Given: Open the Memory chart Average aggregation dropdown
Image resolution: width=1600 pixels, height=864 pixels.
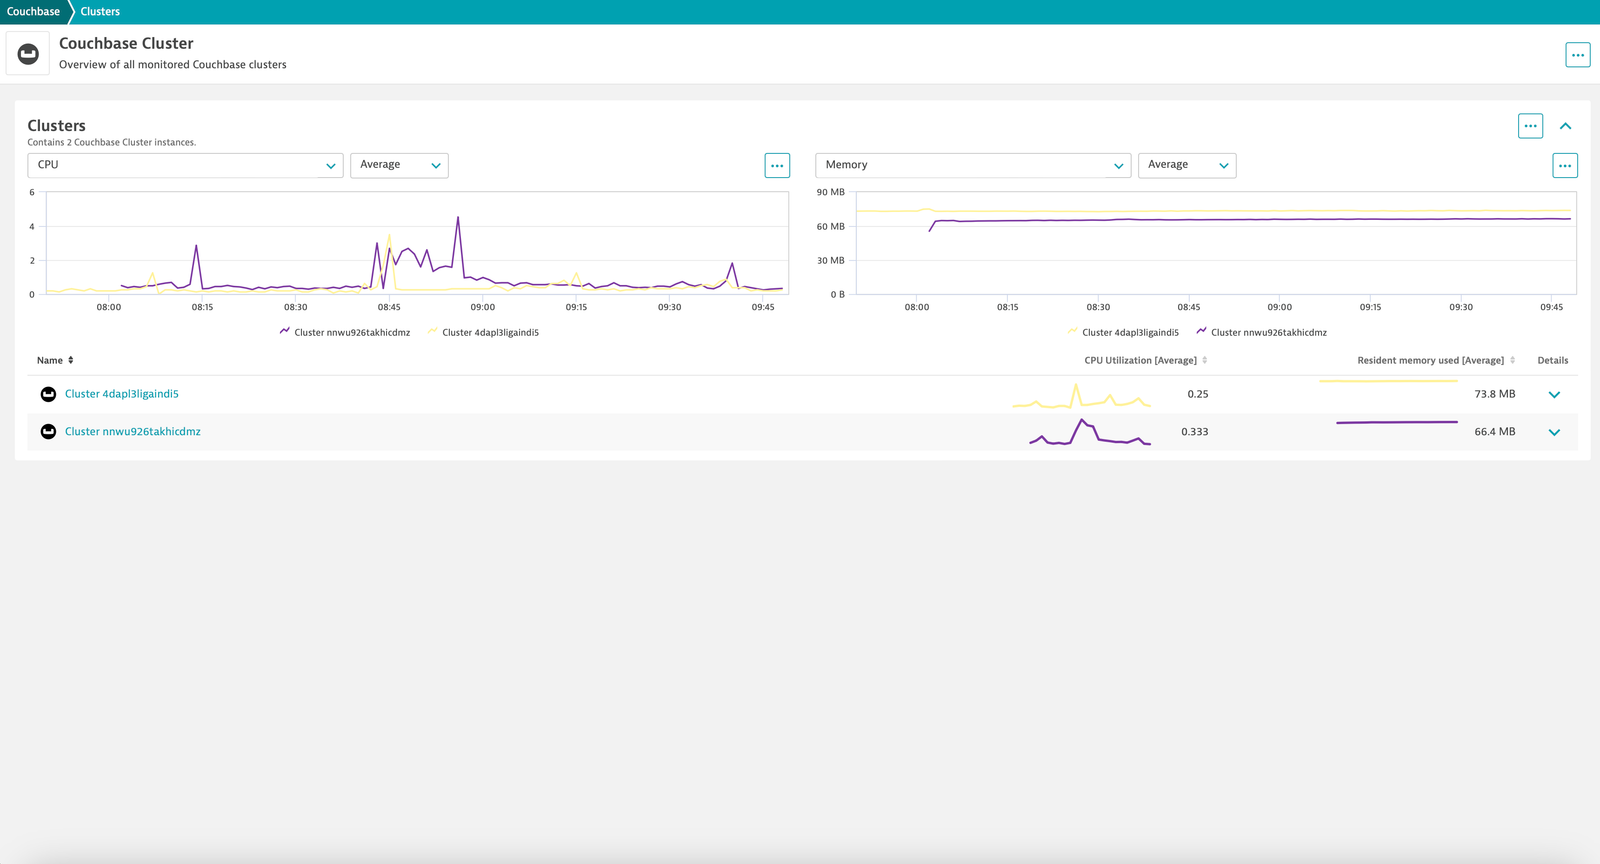Looking at the screenshot, I should pyautogui.click(x=1187, y=165).
